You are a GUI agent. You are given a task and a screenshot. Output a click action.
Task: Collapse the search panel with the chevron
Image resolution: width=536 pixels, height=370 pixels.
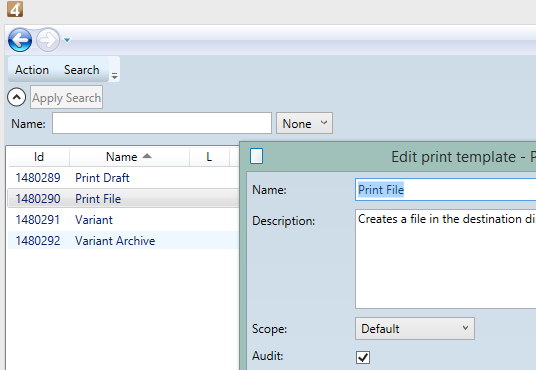(16, 97)
